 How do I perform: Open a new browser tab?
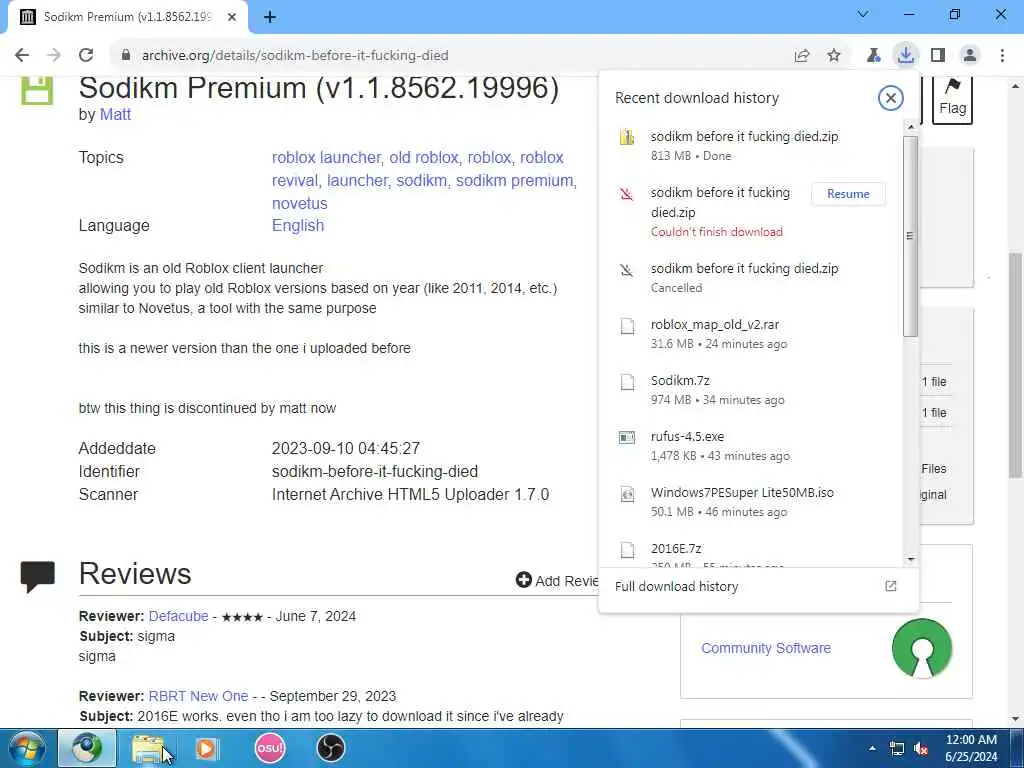pos(270,17)
